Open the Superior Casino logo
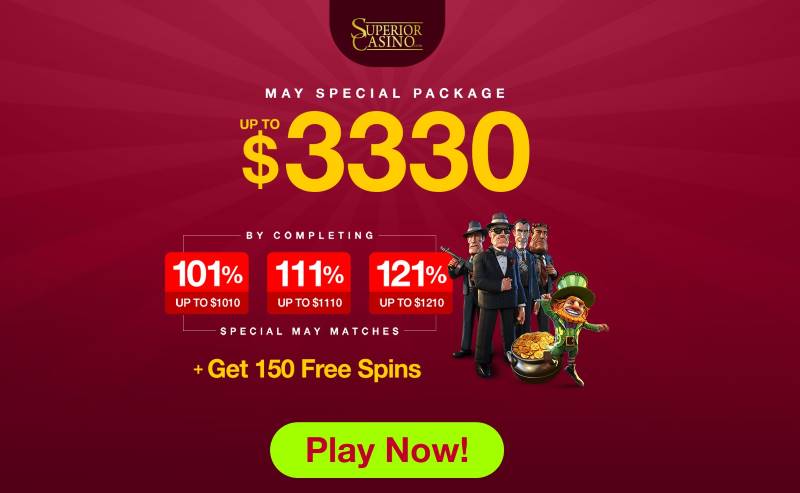 [387, 34]
